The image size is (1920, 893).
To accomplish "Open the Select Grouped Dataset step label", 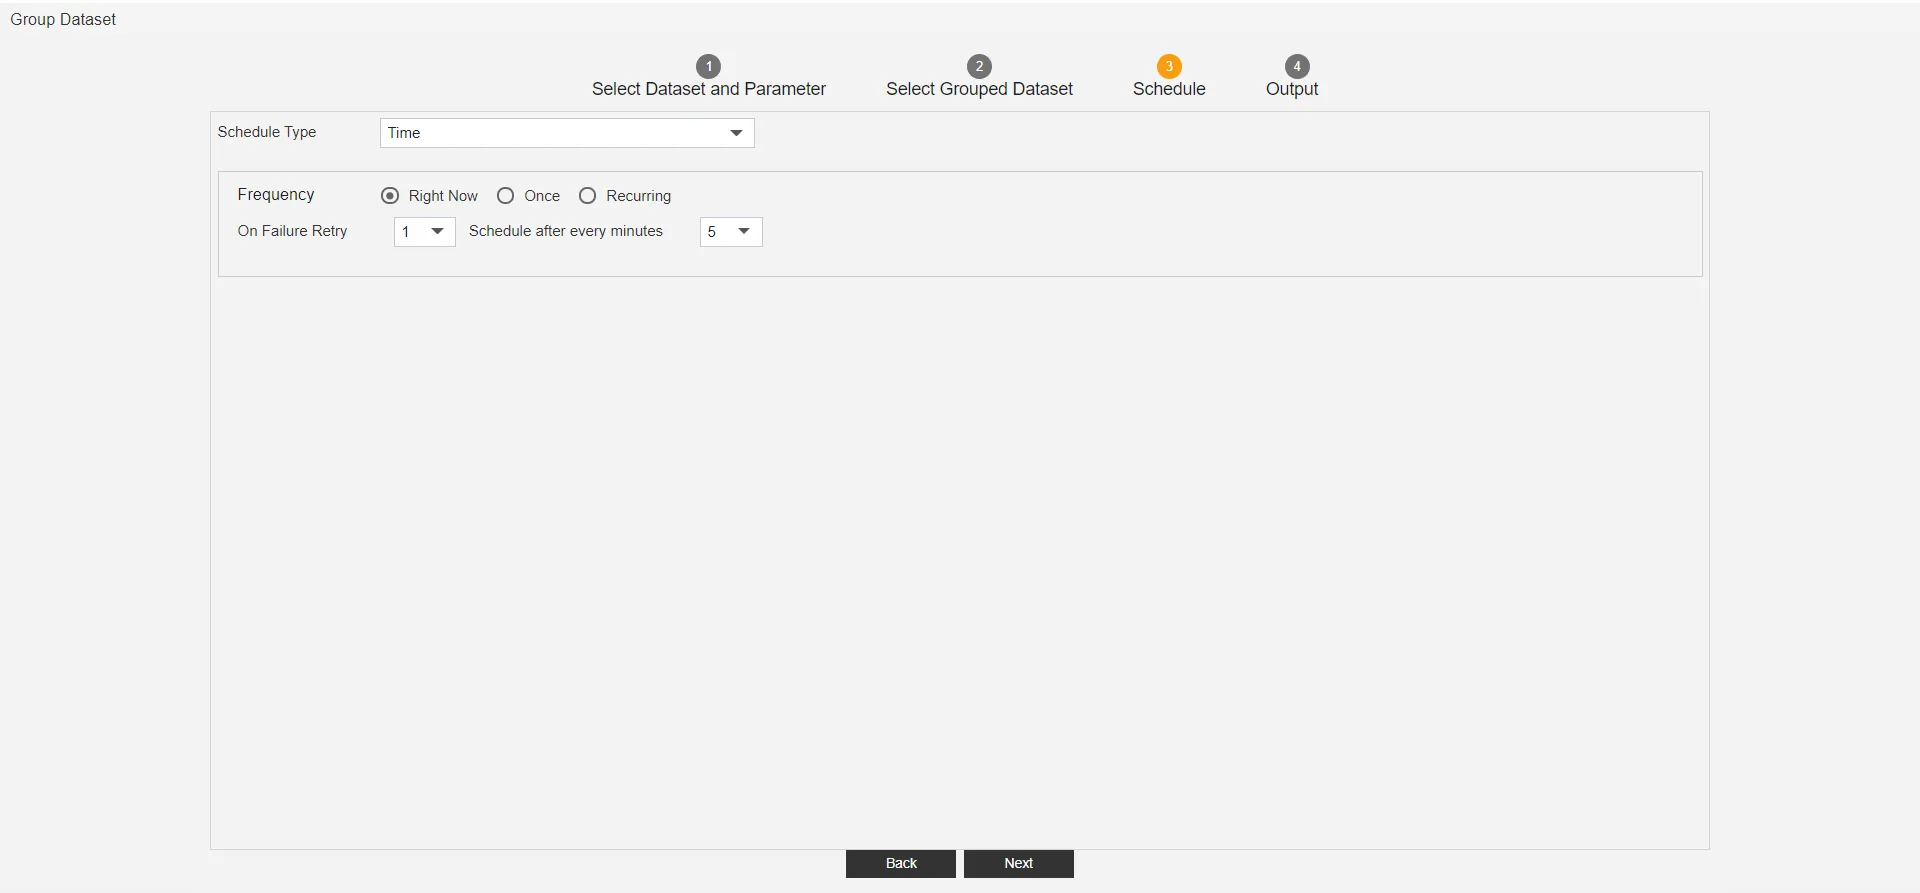I will [979, 89].
